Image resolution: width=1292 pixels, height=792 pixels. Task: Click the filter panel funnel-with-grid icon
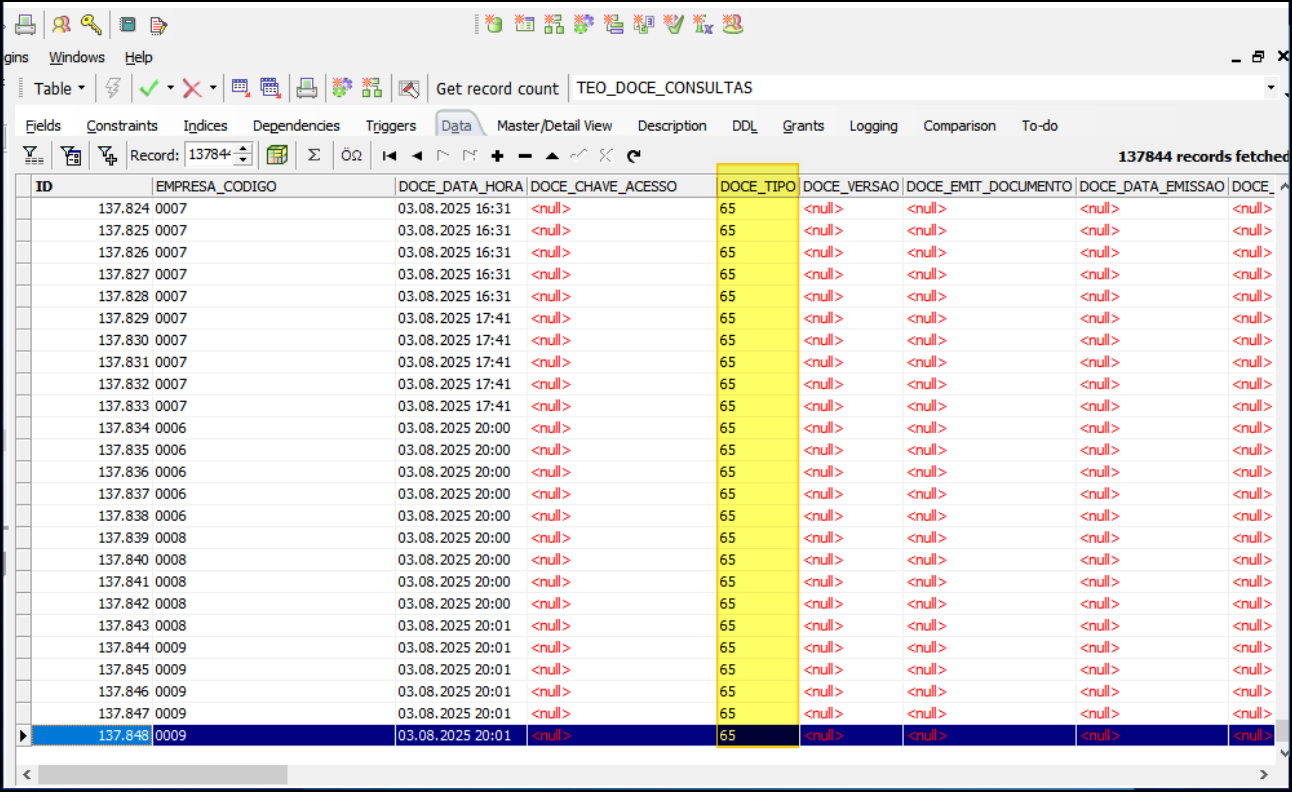coord(71,155)
